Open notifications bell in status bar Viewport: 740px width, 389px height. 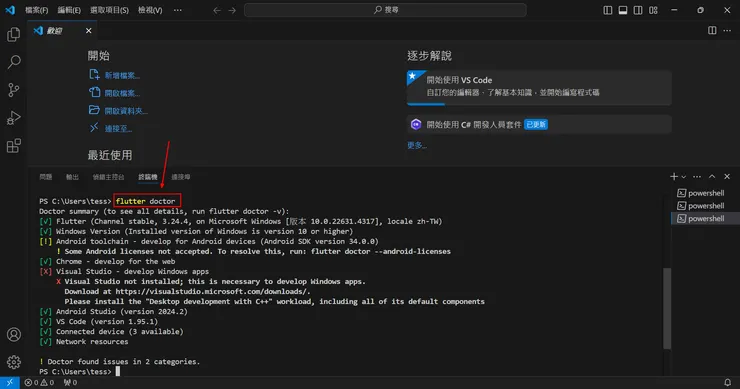727,383
